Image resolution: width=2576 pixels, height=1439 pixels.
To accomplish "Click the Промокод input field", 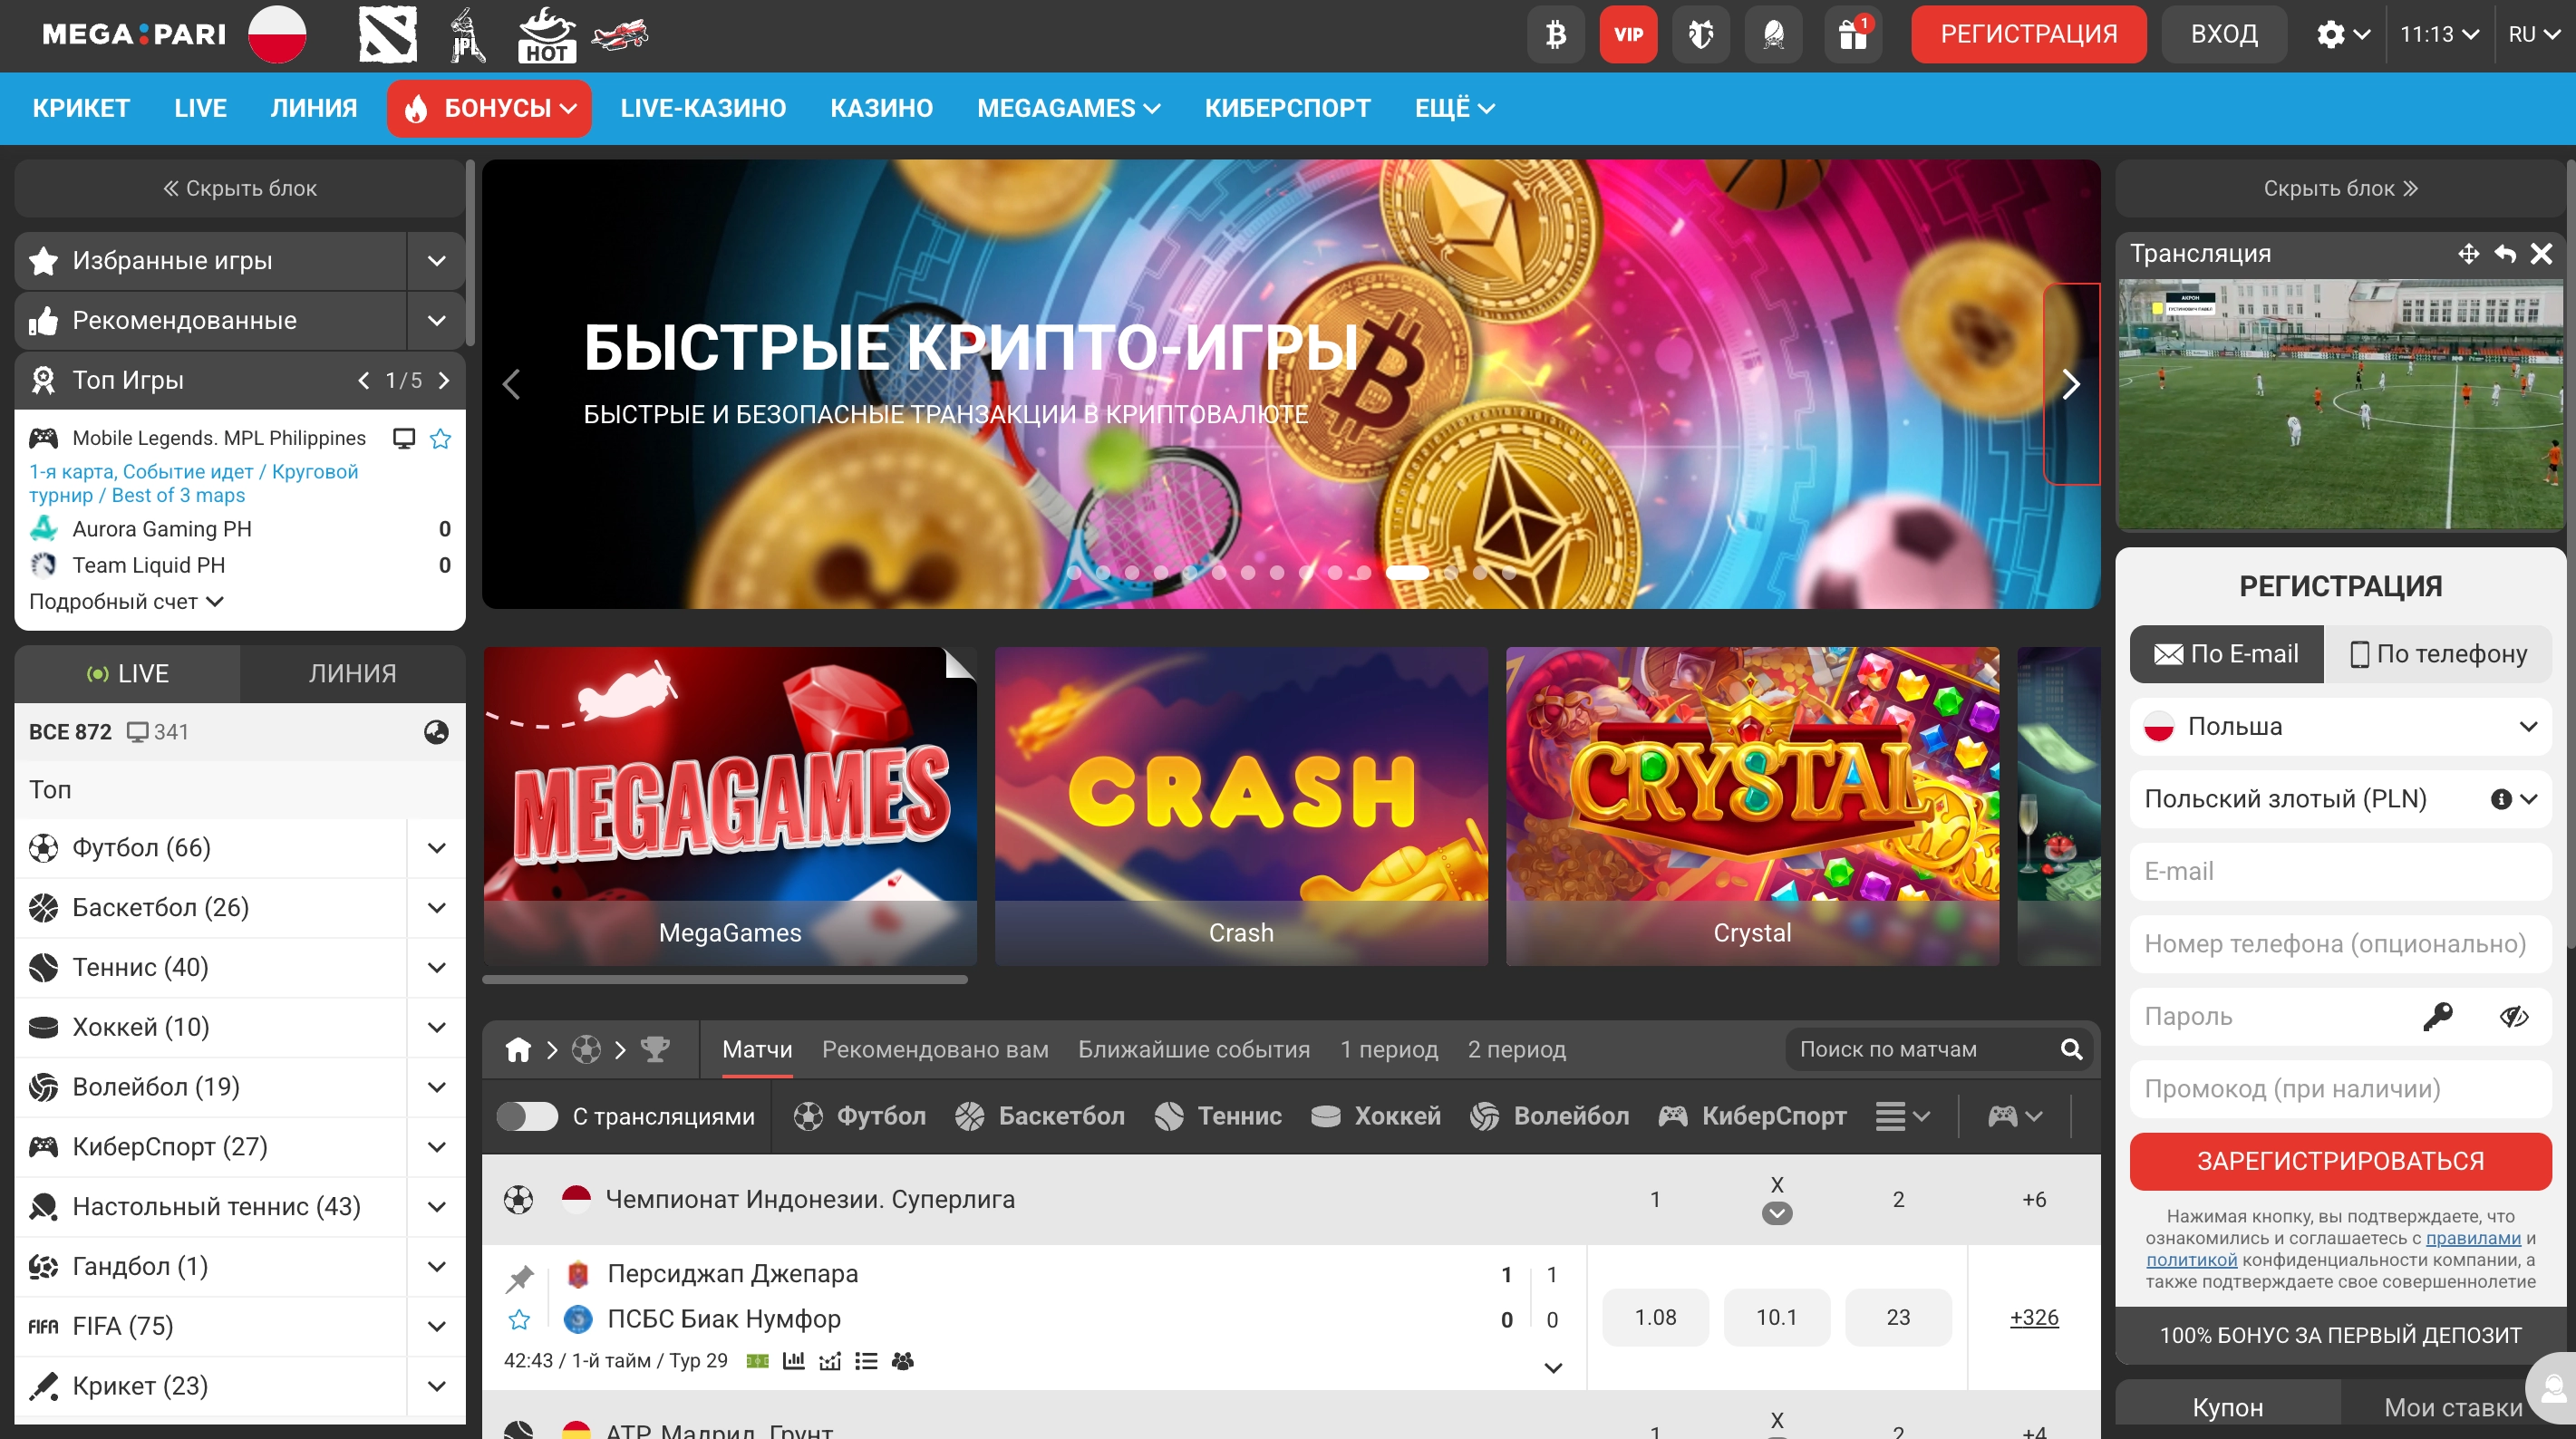I will click(x=2341, y=1089).
